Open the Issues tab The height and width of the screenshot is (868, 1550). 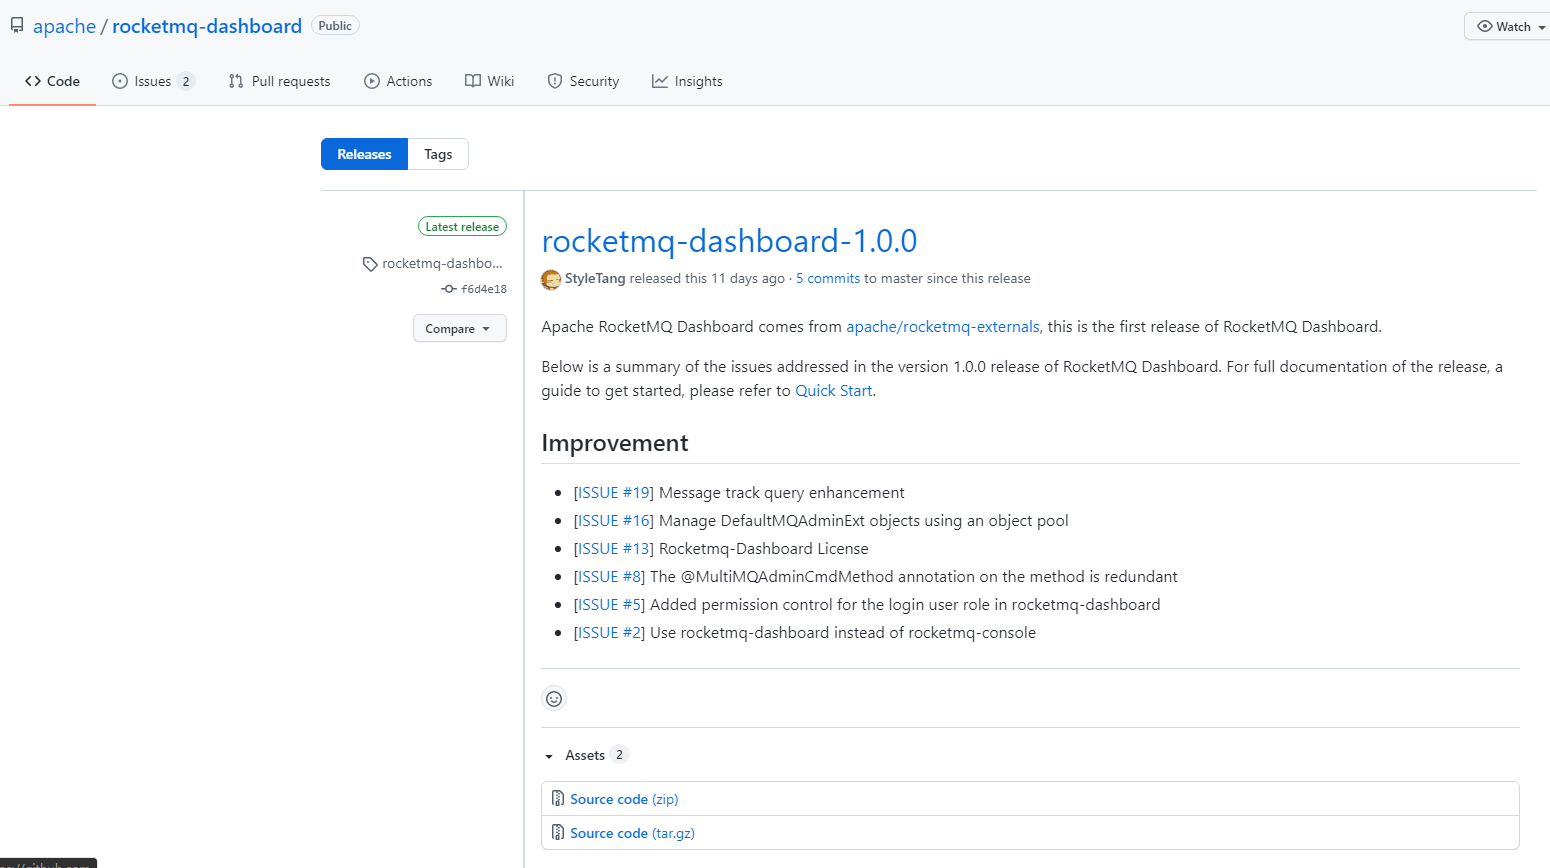(153, 81)
